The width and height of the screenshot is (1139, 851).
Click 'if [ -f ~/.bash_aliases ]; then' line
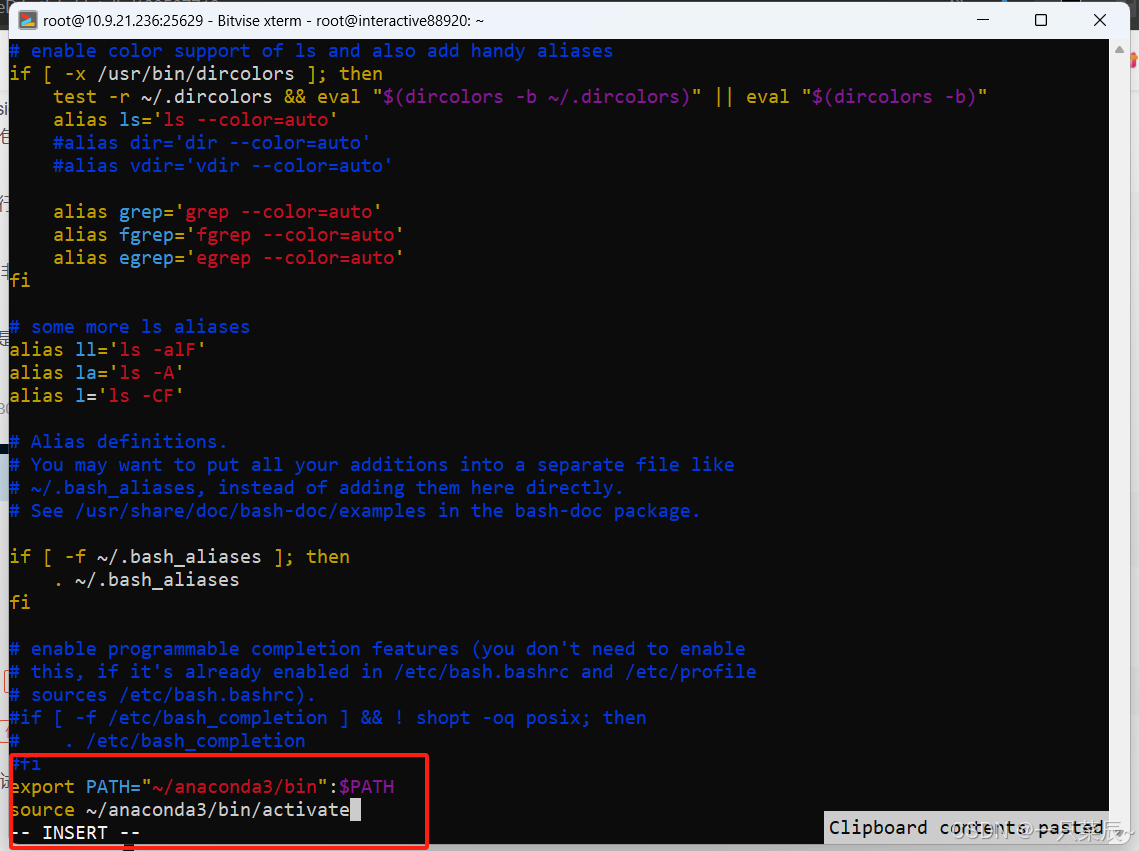(x=179, y=557)
